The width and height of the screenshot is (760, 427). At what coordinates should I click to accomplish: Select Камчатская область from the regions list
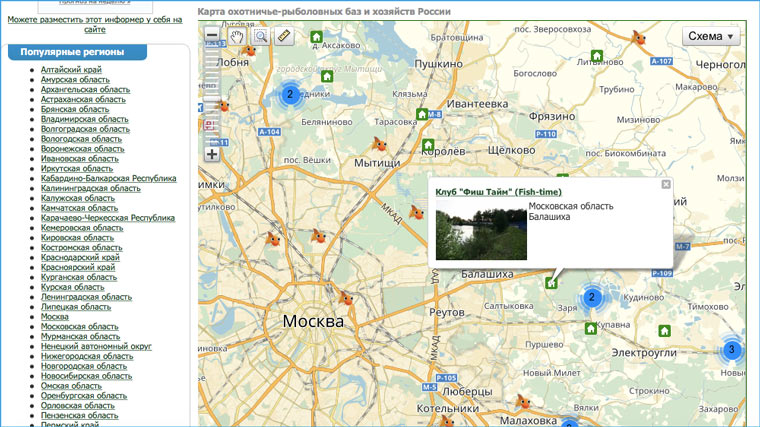click(x=79, y=208)
